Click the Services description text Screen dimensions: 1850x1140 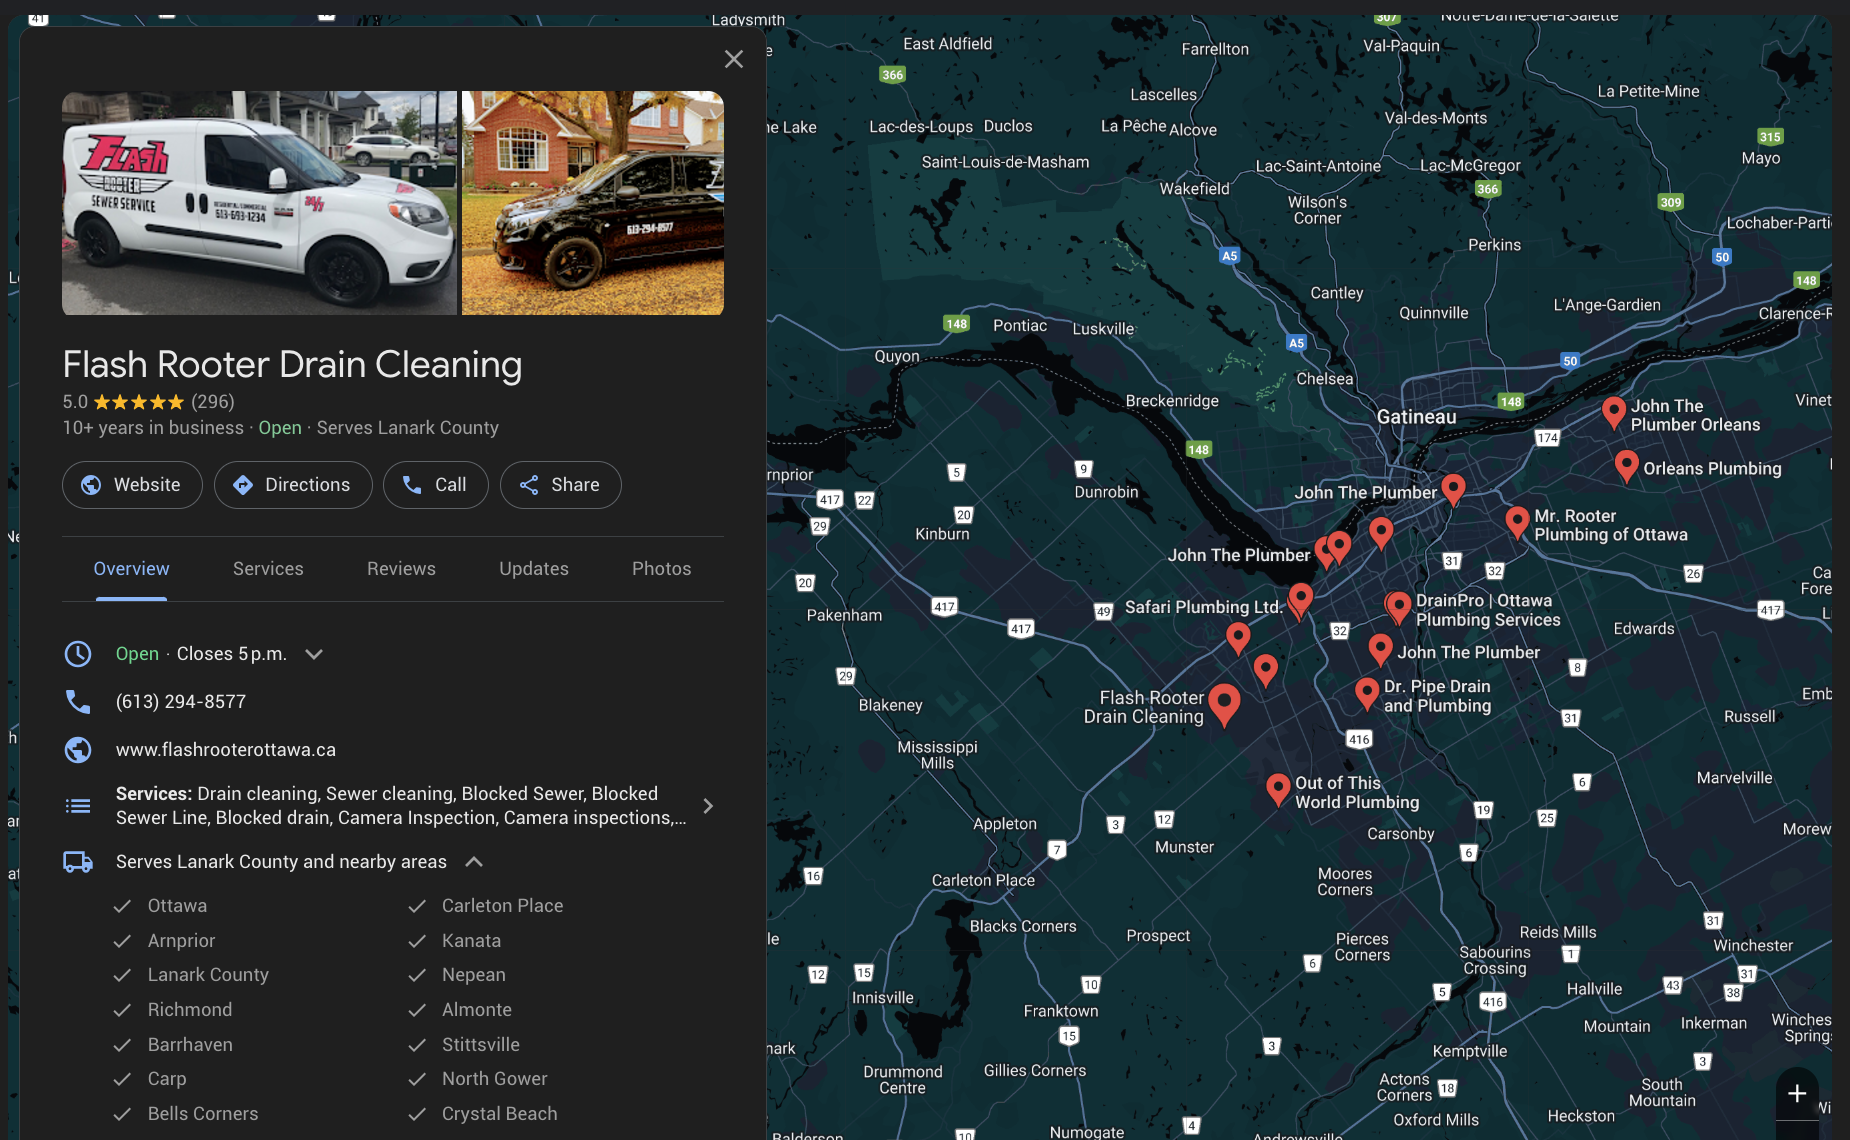[x=401, y=806]
